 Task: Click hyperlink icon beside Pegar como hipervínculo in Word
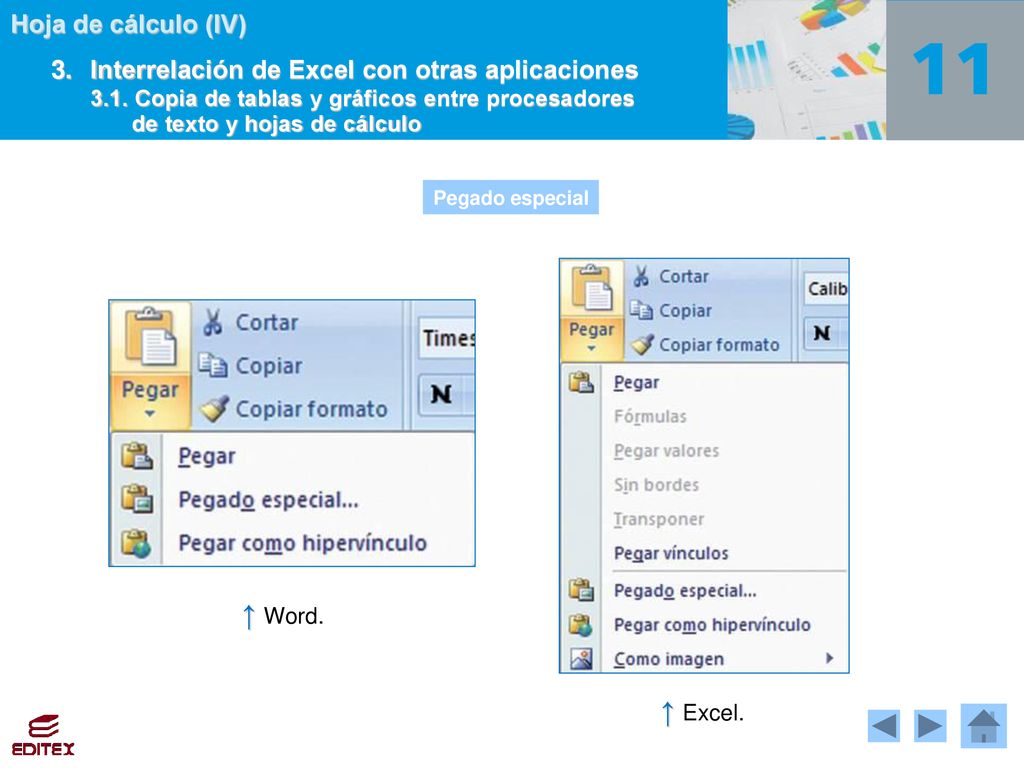(x=136, y=543)
